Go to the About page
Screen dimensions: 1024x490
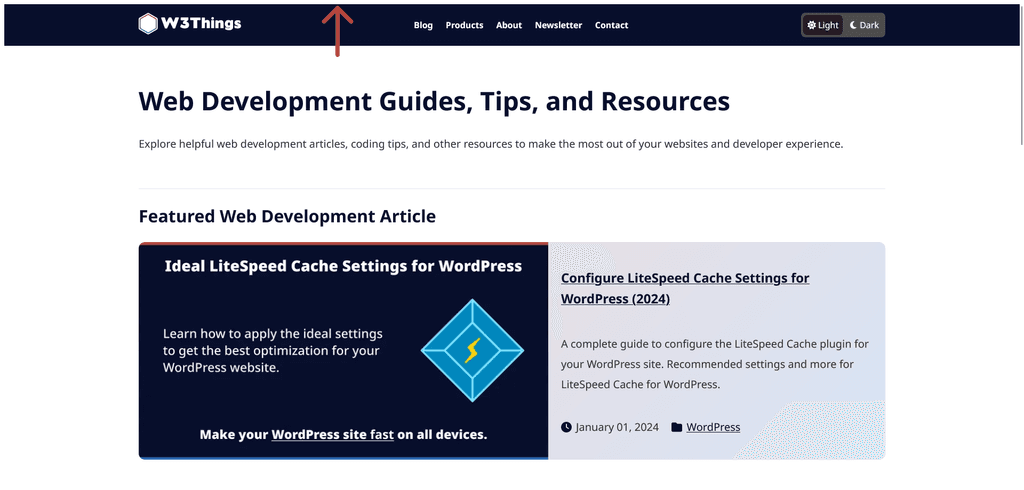point(509,25)
